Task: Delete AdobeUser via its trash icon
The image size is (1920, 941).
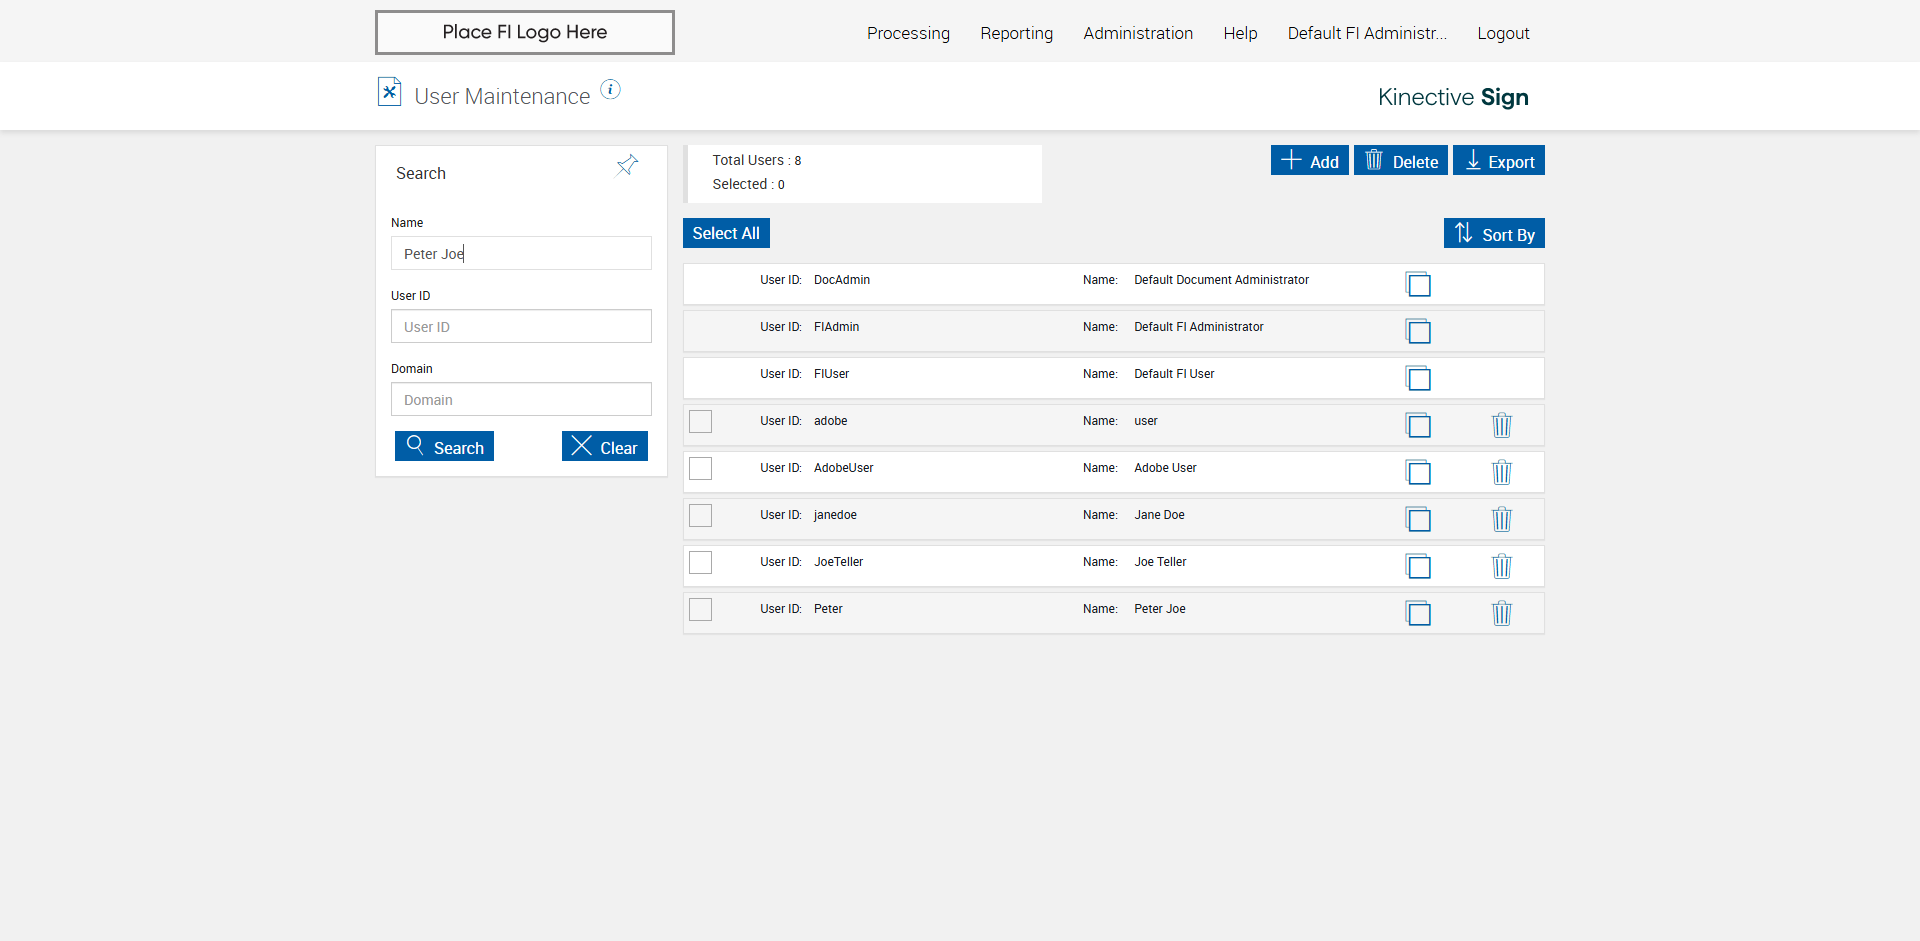Action: pos(1502,472)
